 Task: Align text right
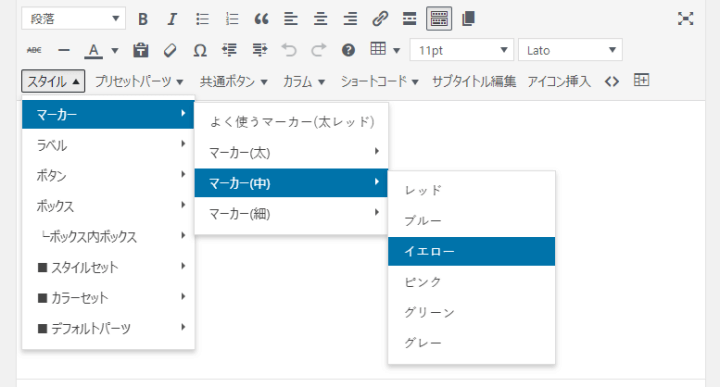point(350,19)
